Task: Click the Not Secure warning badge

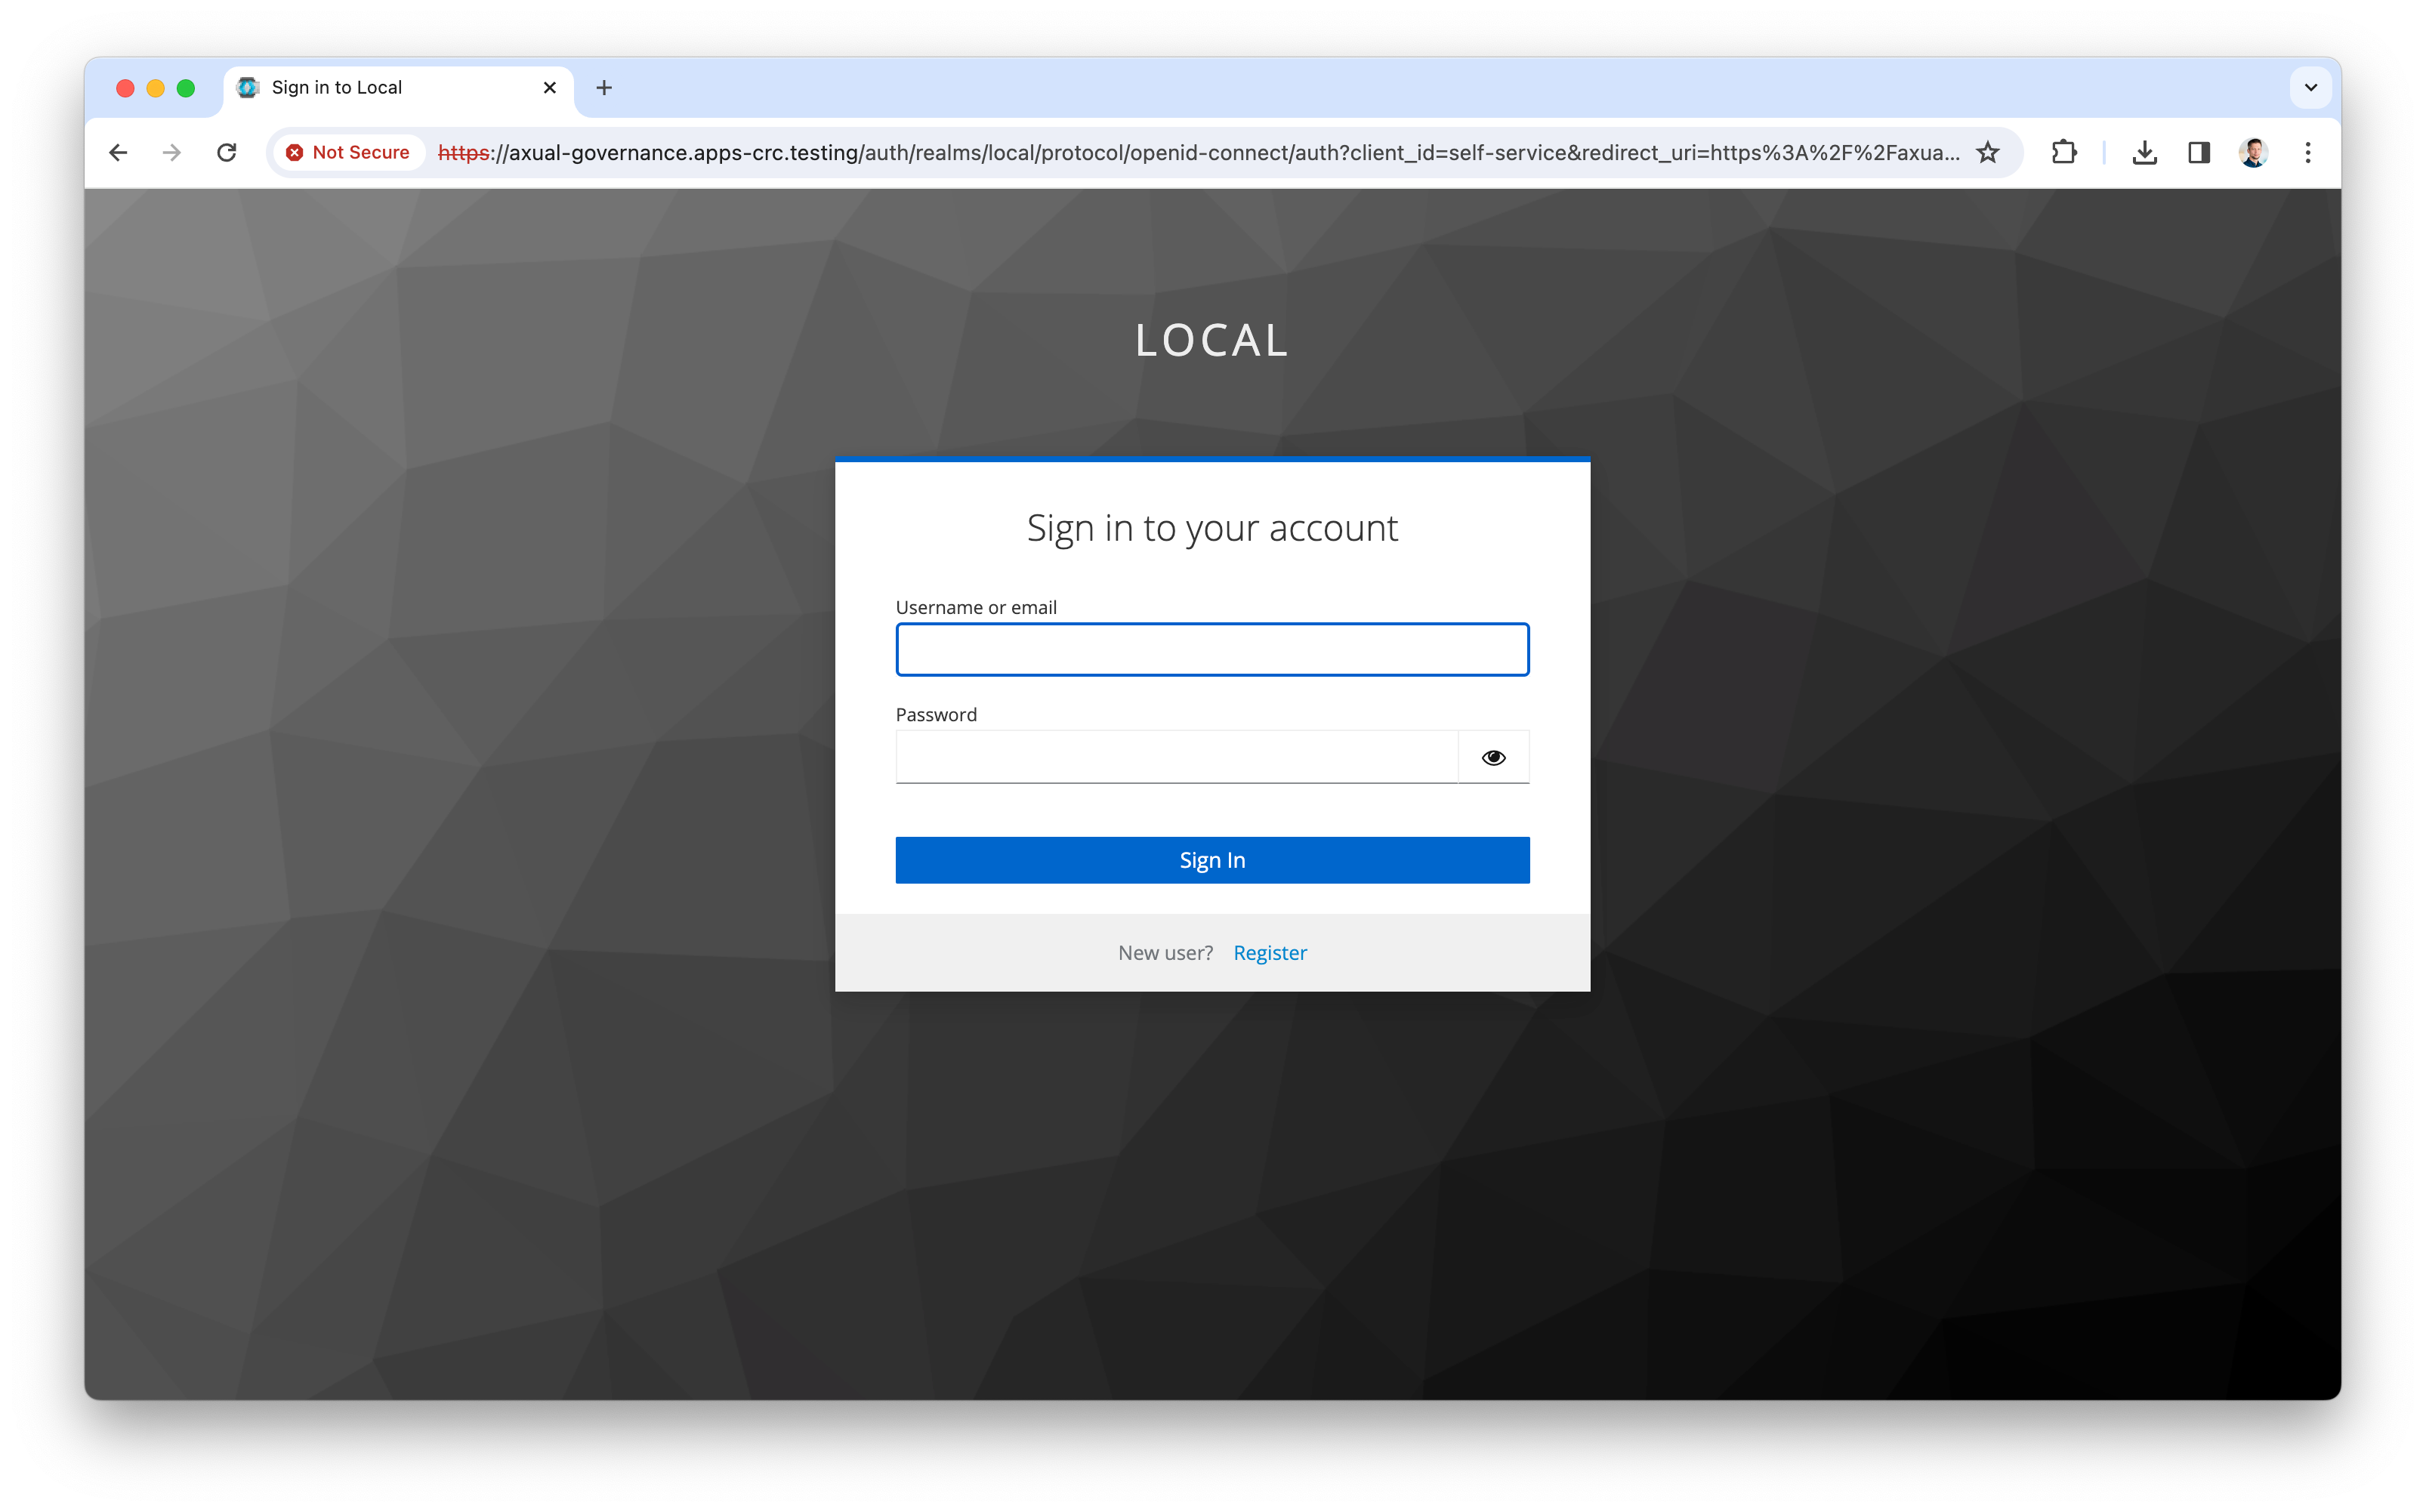Action: tap(348, 152)
